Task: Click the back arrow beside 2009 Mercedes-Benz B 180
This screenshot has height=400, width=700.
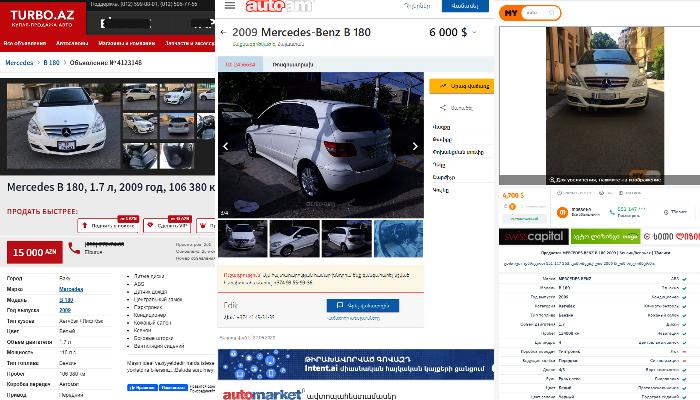Action: (223, 32)
